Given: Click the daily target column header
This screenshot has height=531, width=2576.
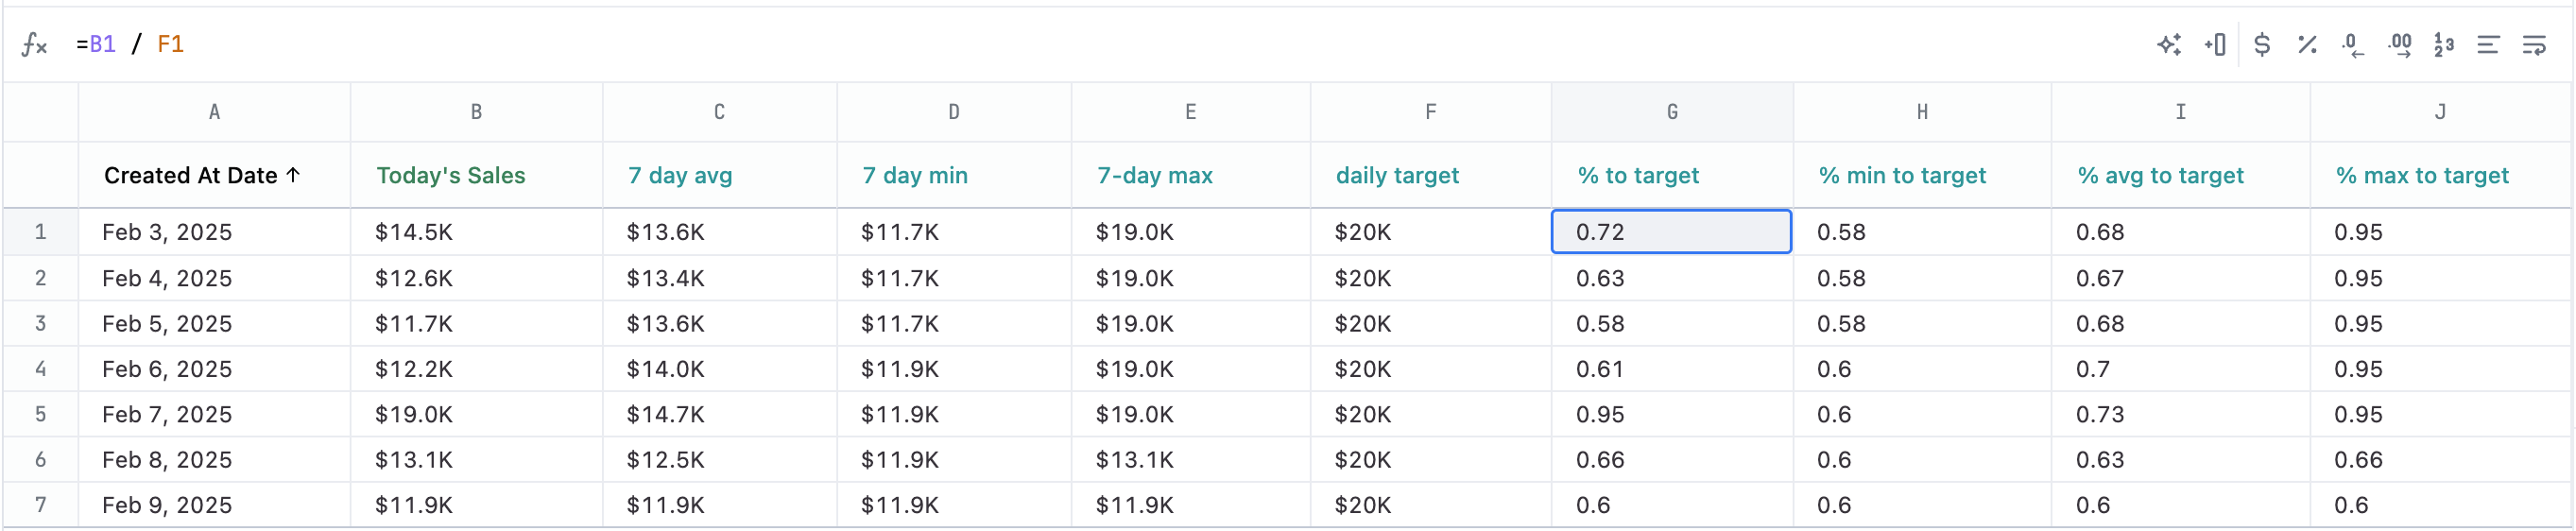Looking at the screenshot, I should pos(1397,176).
